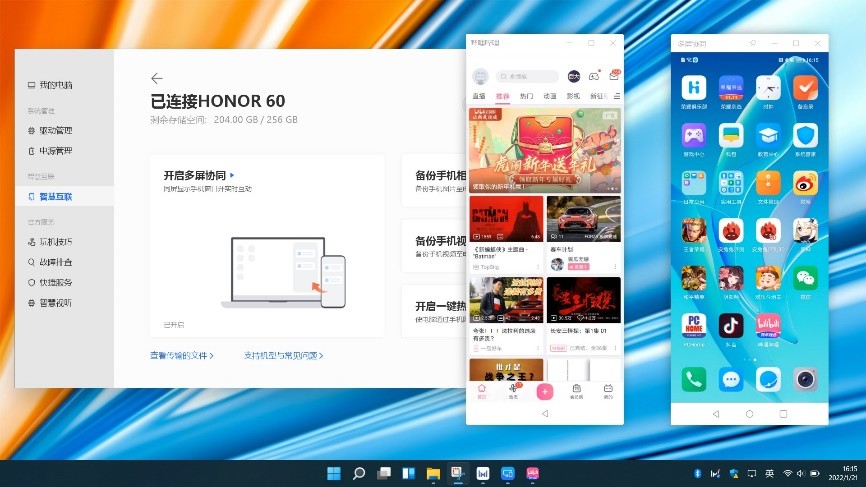Image resolution: width=866 pixels, height=487 pixels.
Task: Tap the green Phone dialer dock icon
Action: (694, 379)
